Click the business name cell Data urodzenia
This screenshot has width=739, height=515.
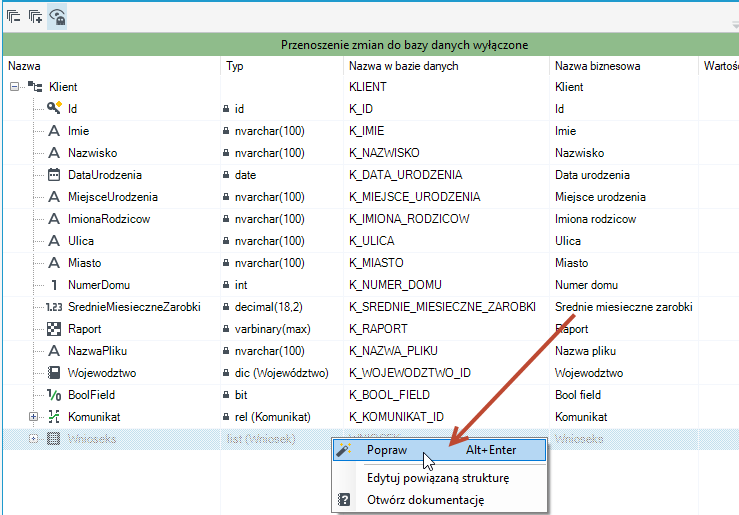592,175
